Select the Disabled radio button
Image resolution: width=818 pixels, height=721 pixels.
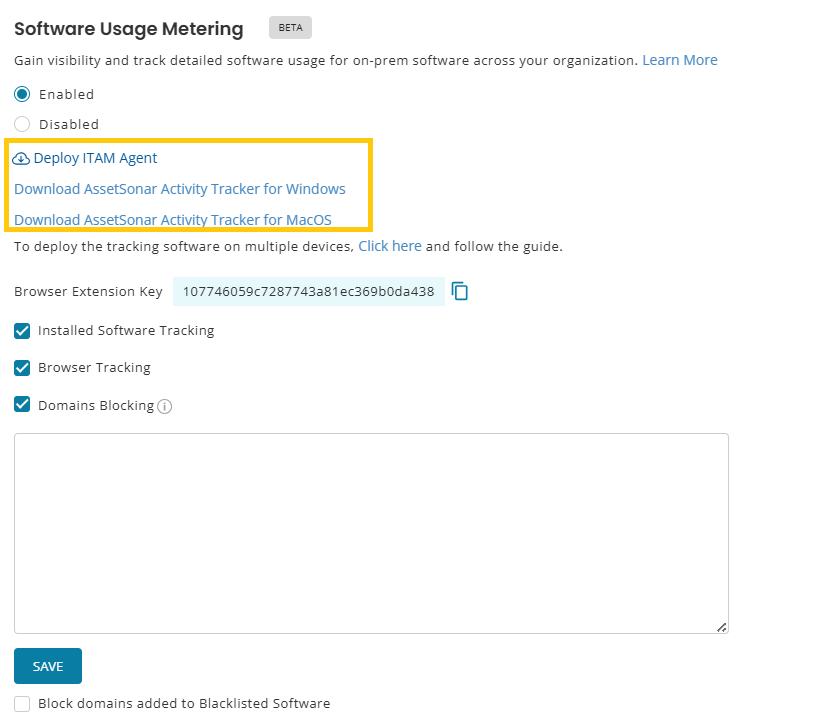(x=22, y=124)
